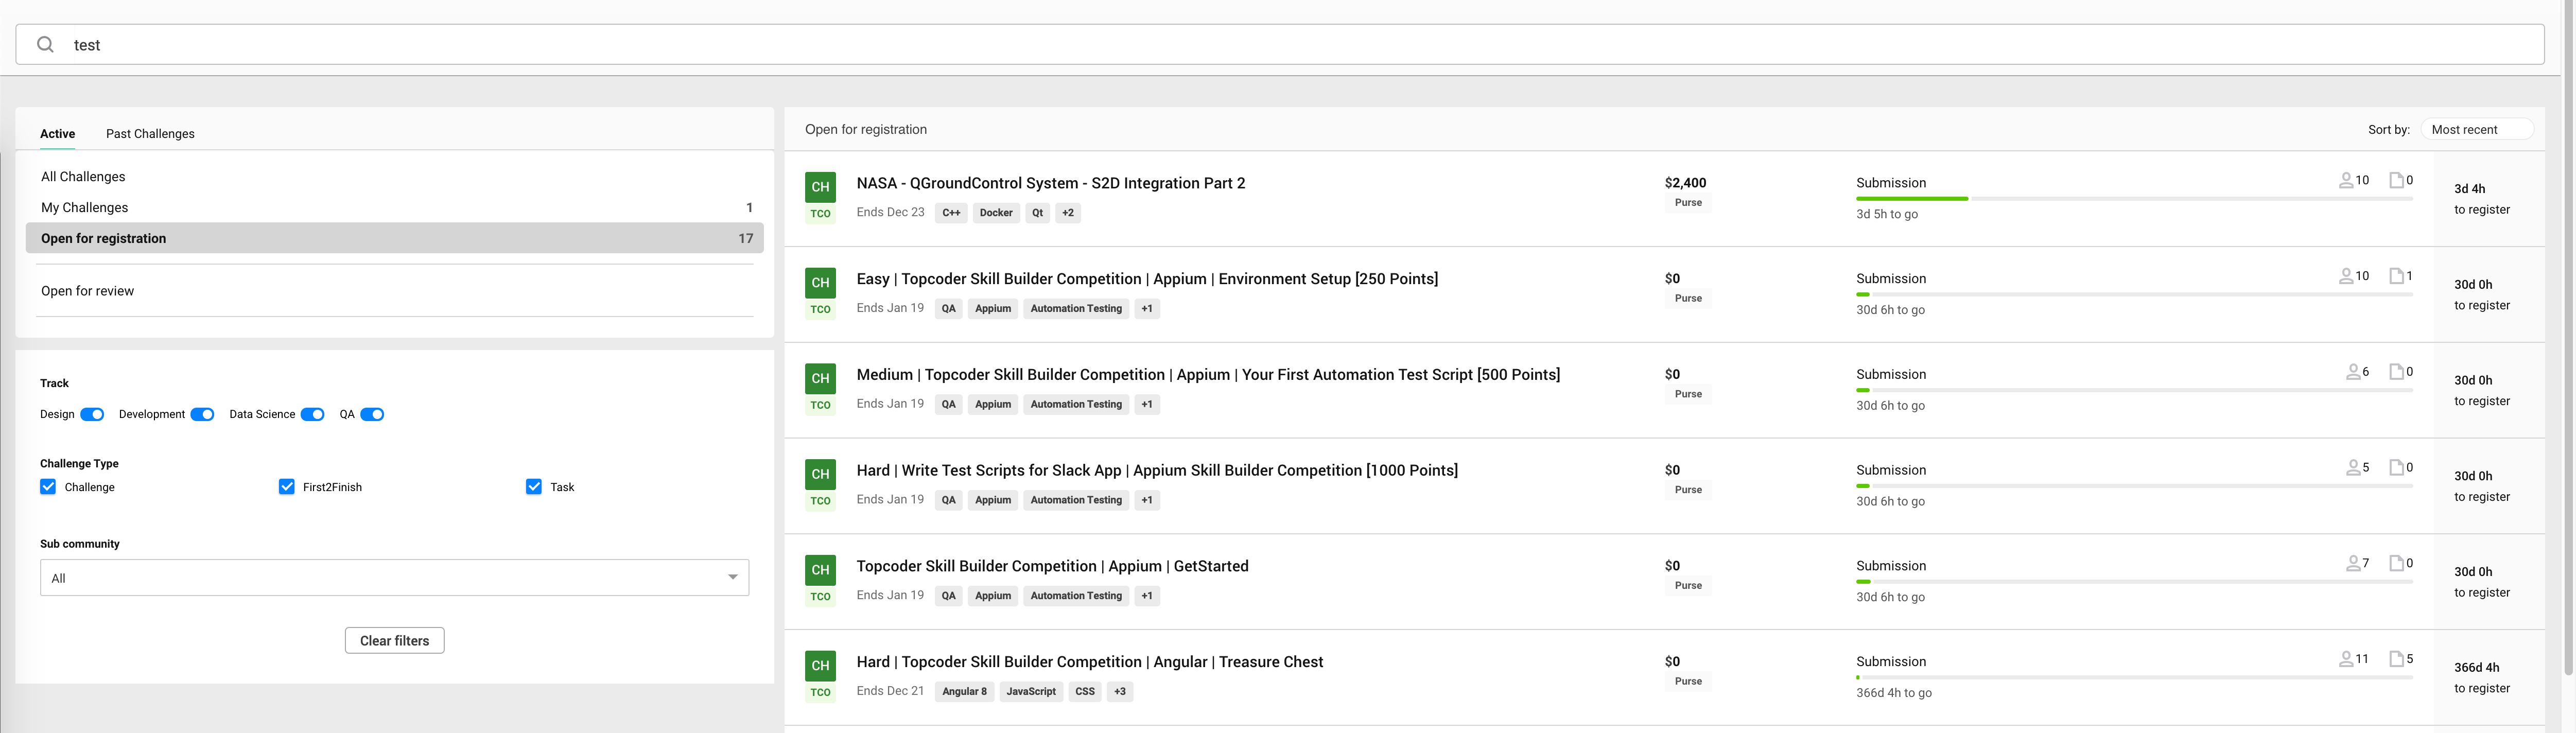Click submissions icon showing 5 on Treasure Chest row
Image resolution: width=2576 pixels, height=733 pixels.
2396,659
